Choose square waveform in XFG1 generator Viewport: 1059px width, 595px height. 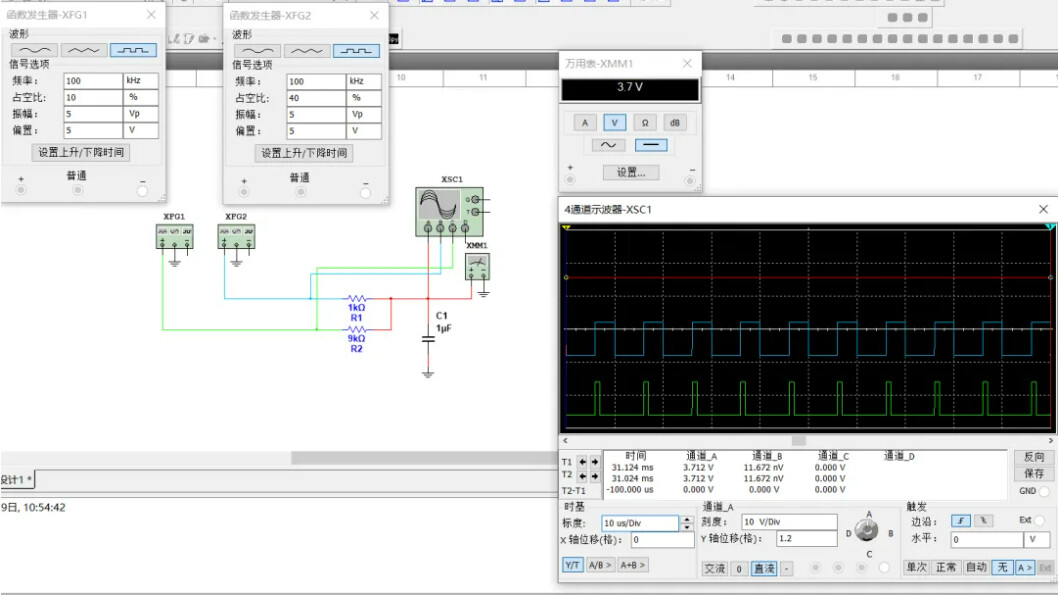[x=133, y=50]
